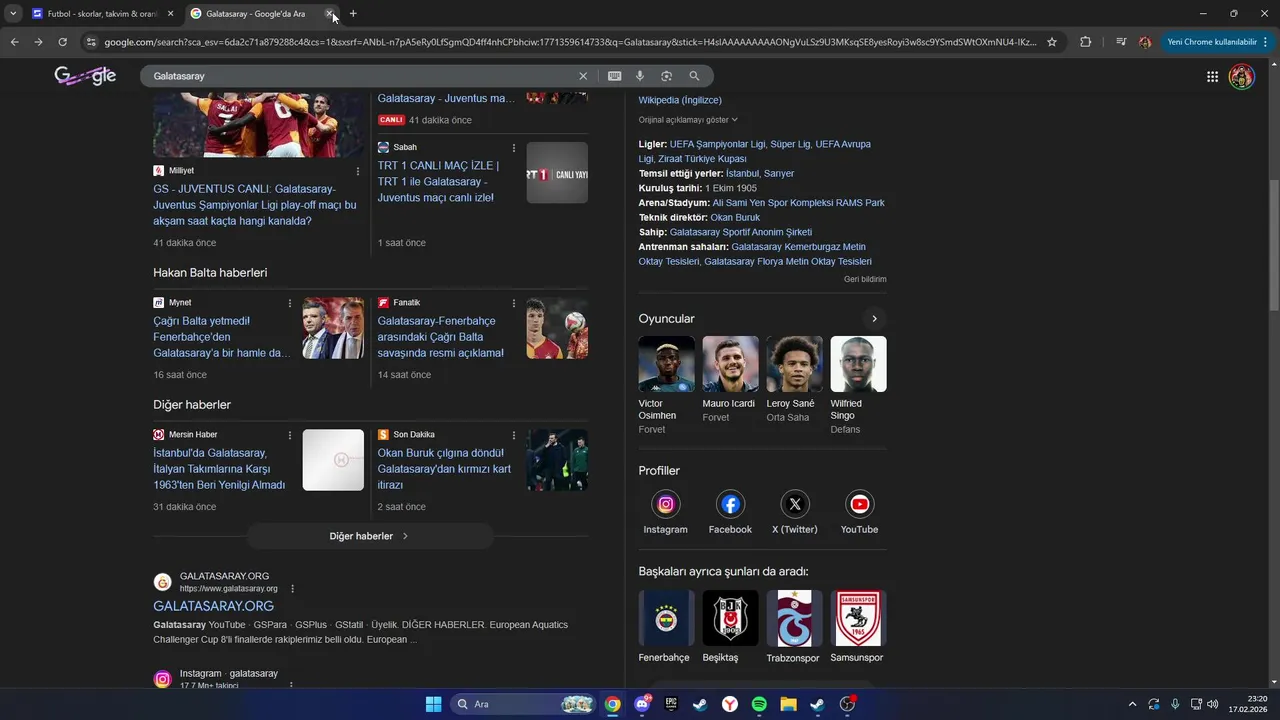Go back to the previous page
The height and width of the screenshot is (720, 1280).
[14, 42]
